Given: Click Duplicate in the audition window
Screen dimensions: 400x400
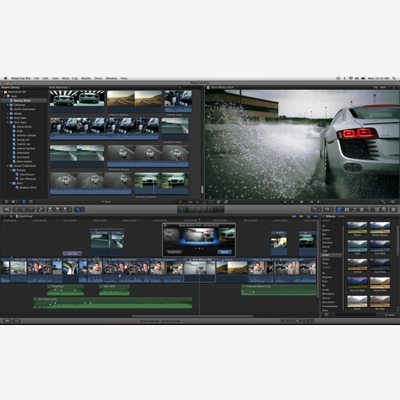Looking at the screenshot, I should pyautogui.click(x=174, y=252).
